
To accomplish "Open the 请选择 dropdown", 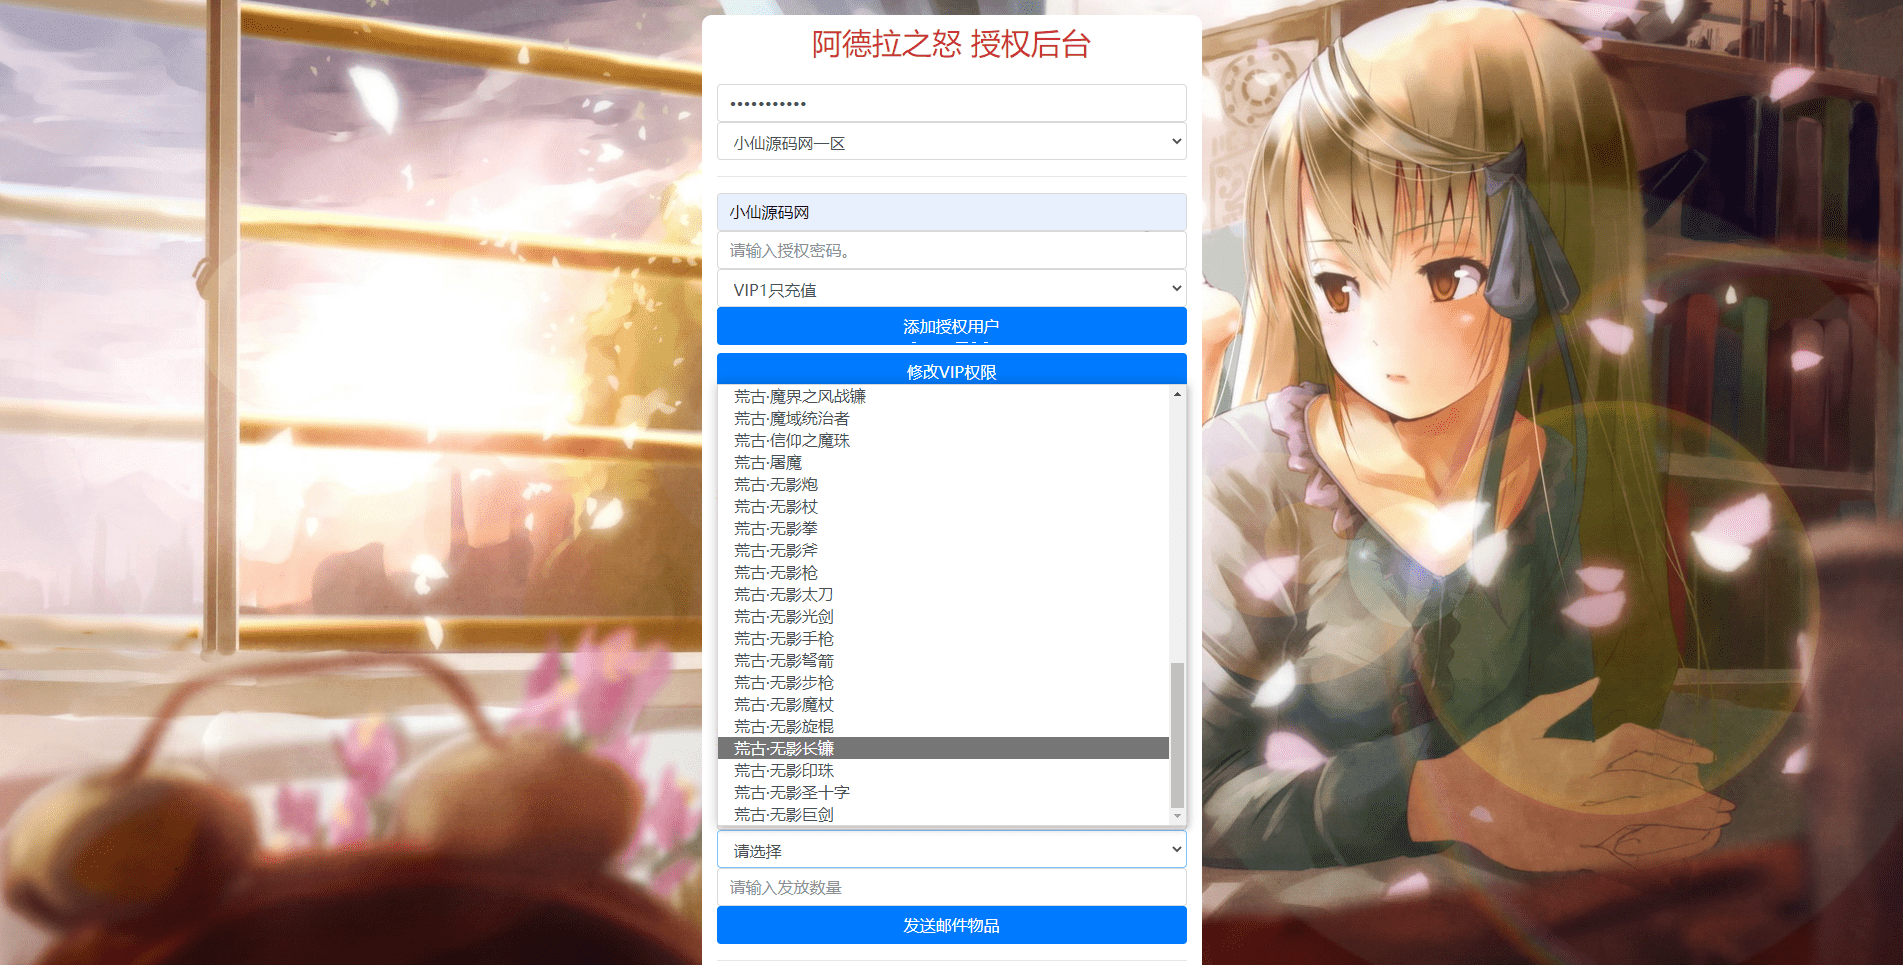I will pos(951,850).
